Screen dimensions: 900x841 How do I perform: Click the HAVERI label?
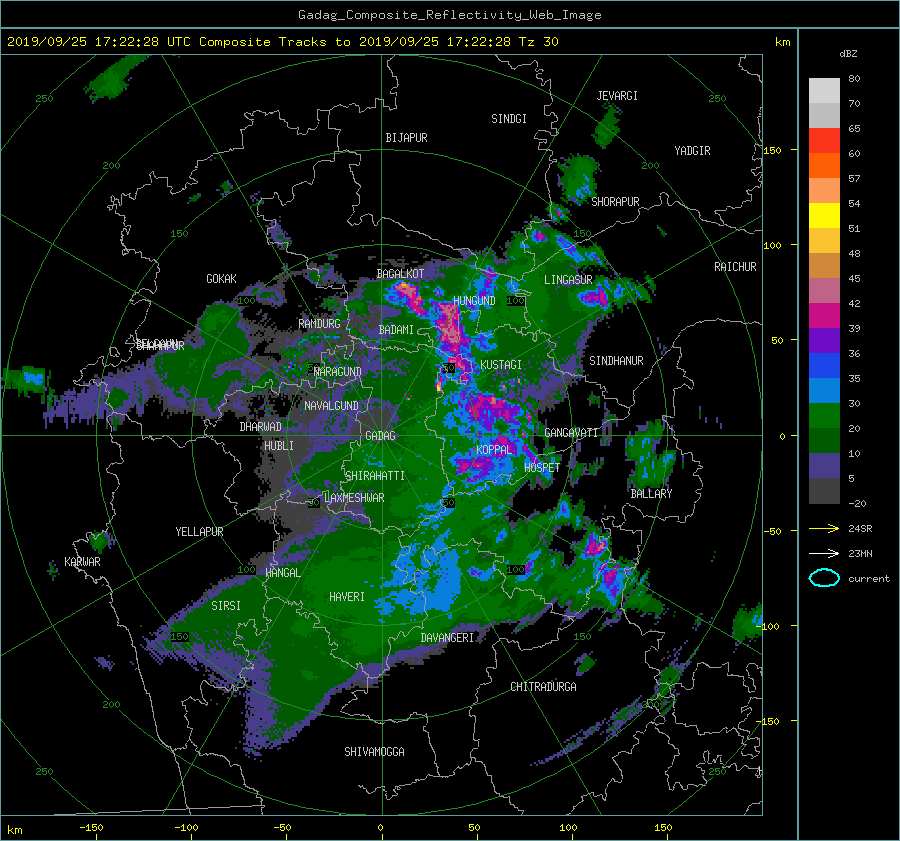coord(347,597)
